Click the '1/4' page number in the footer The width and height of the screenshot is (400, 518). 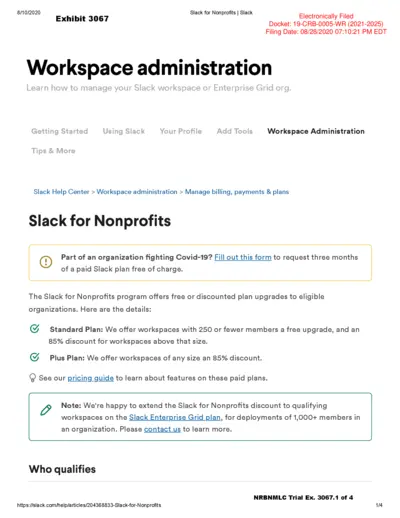click(379, 505)
